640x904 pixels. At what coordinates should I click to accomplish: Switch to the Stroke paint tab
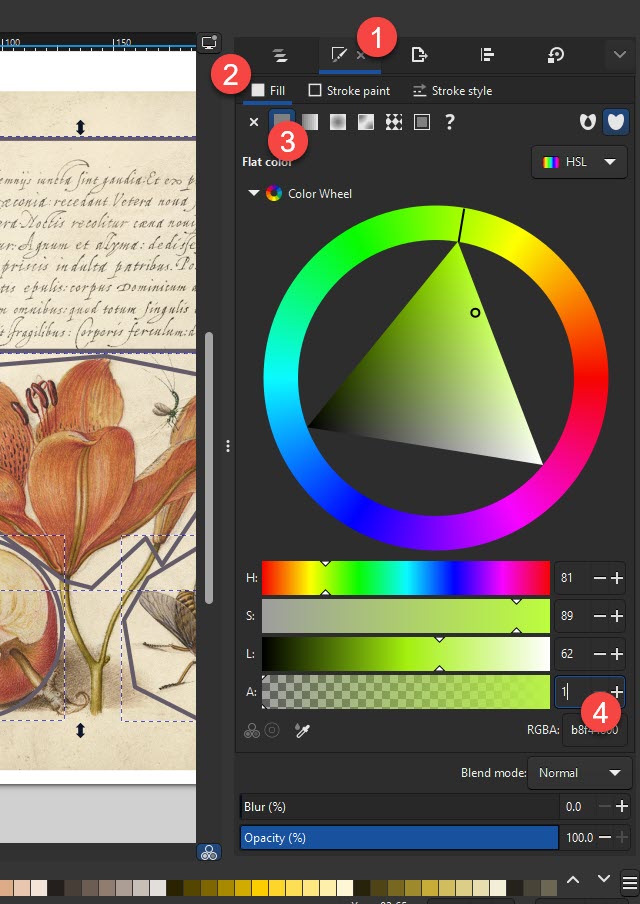[x=349, y=91]
